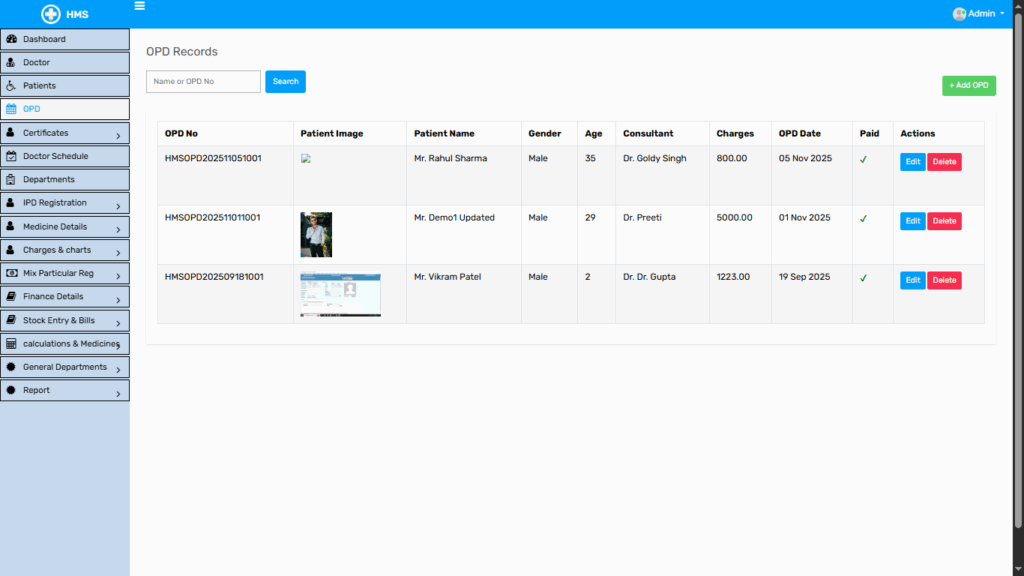Click the OPD calendar icon in sidebar

(12, 109)
